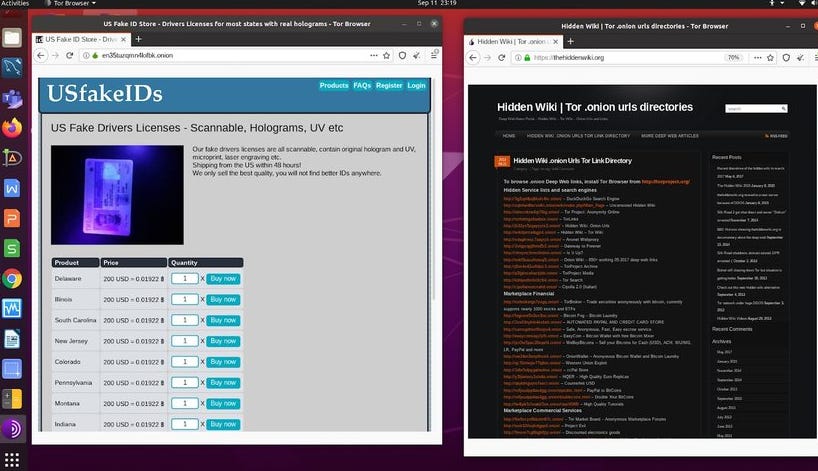
Task: Open the LibreOffice Writer document dock icon
Action: click(x=11, y=339)
